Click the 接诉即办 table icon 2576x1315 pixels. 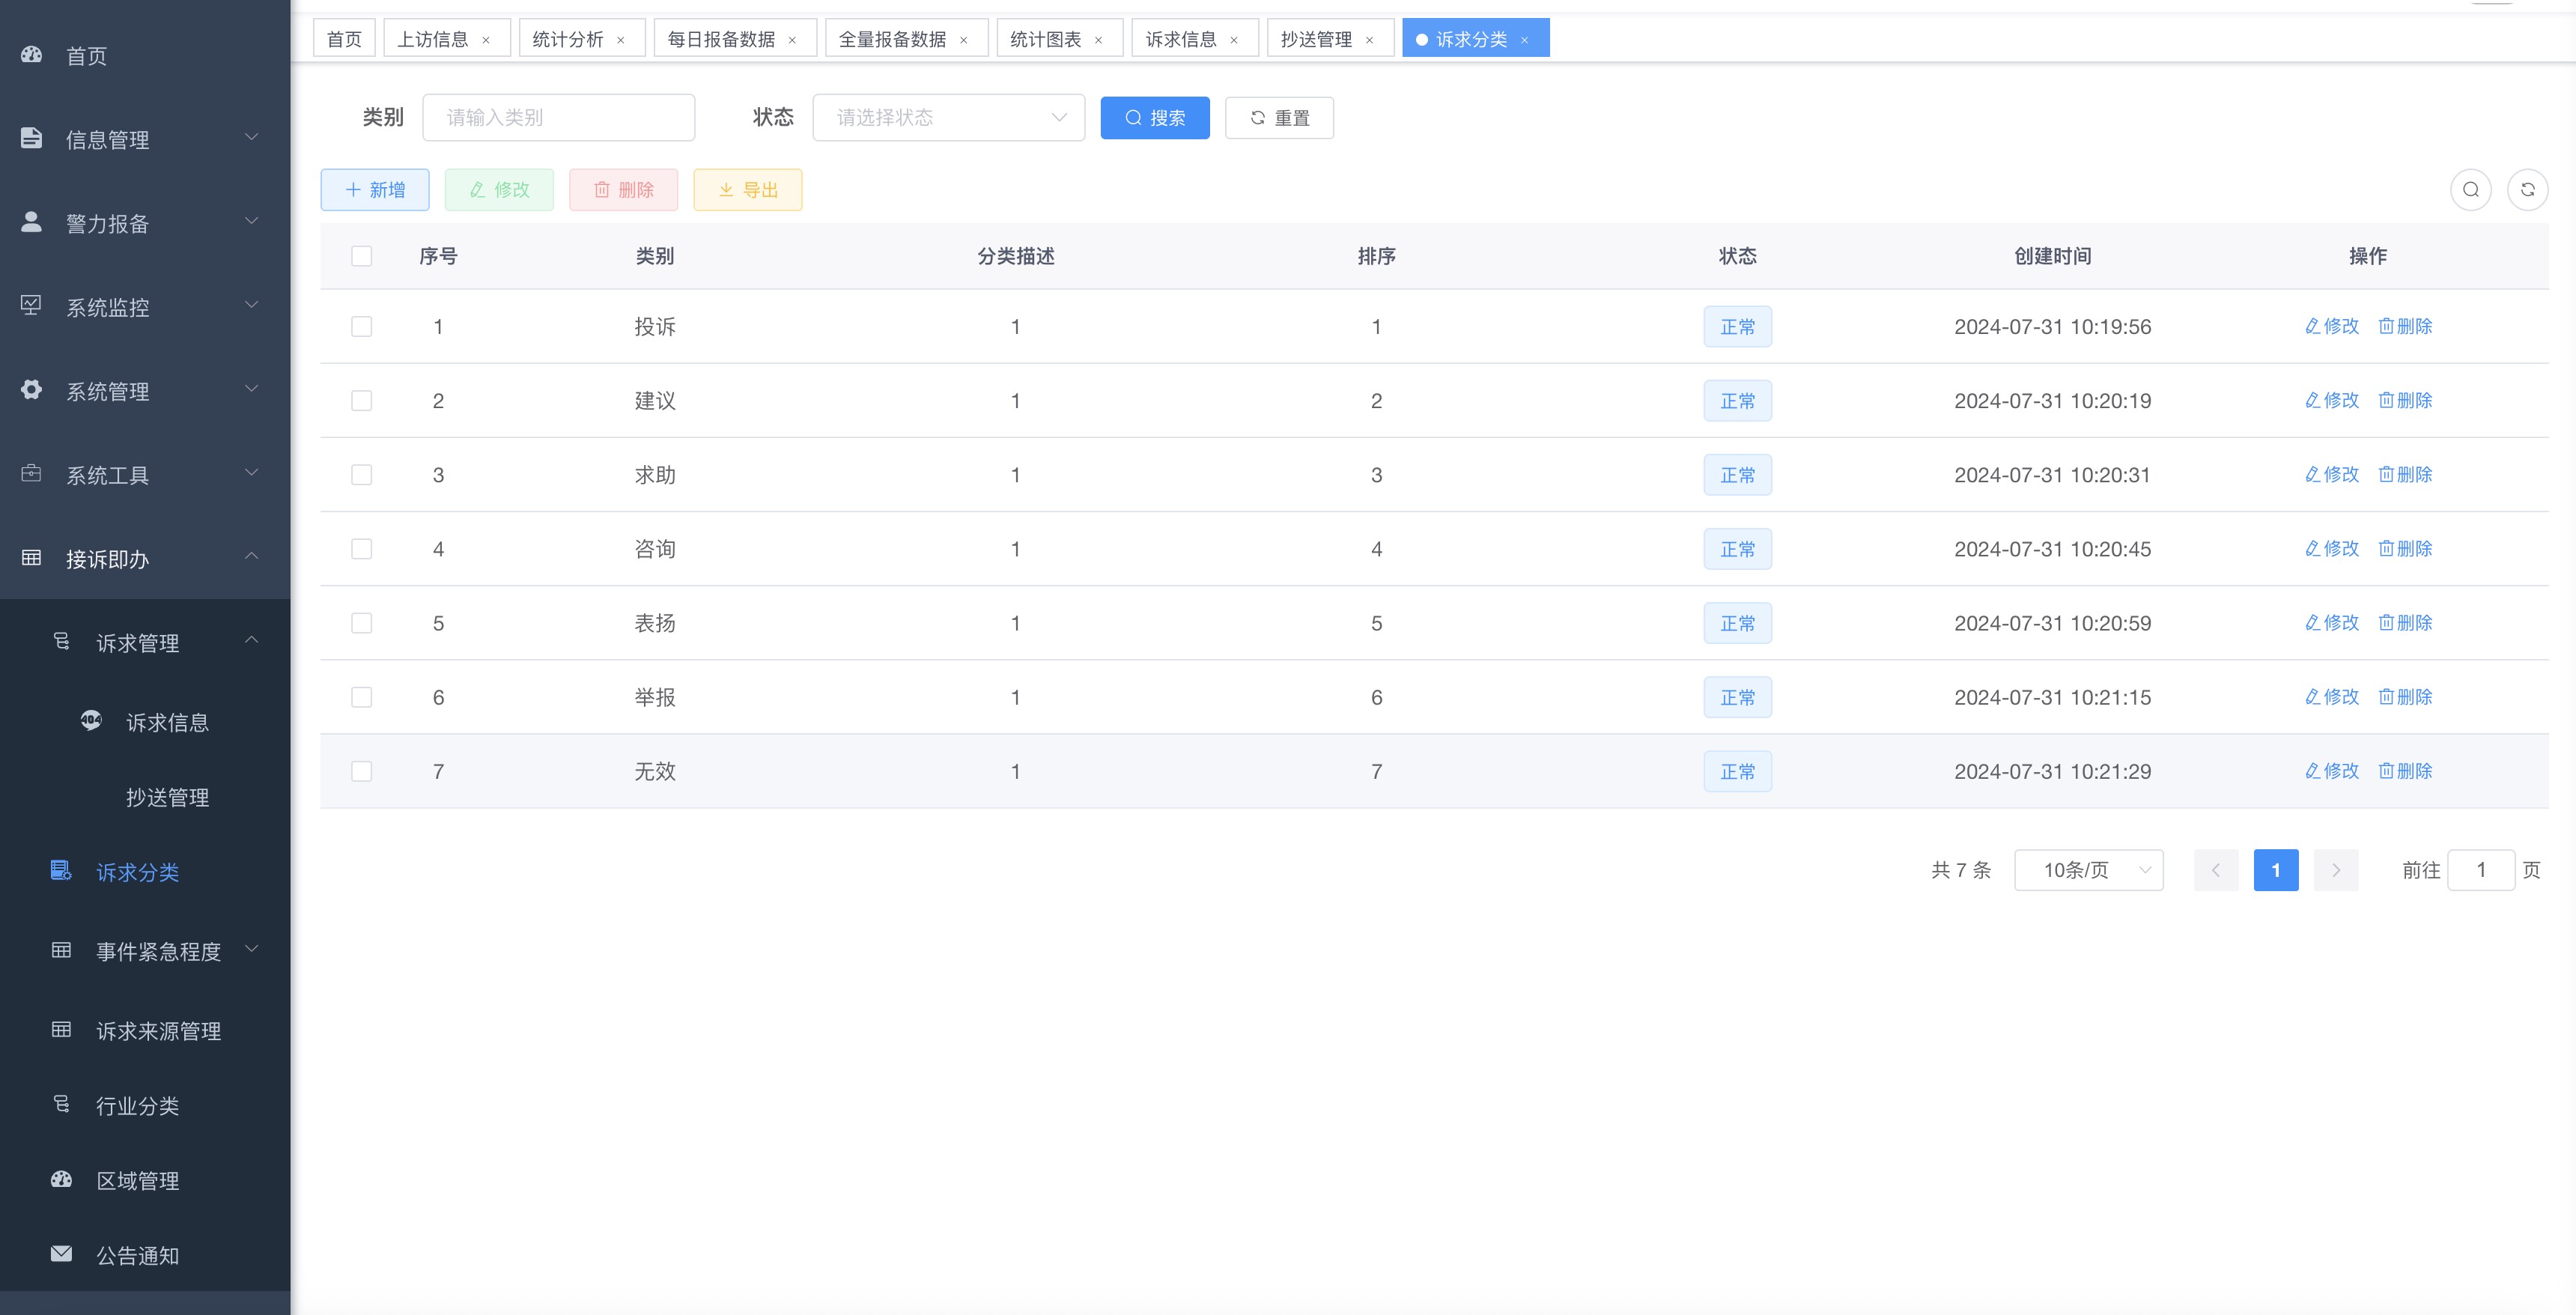pyautogui.click(x=32, y=558)
